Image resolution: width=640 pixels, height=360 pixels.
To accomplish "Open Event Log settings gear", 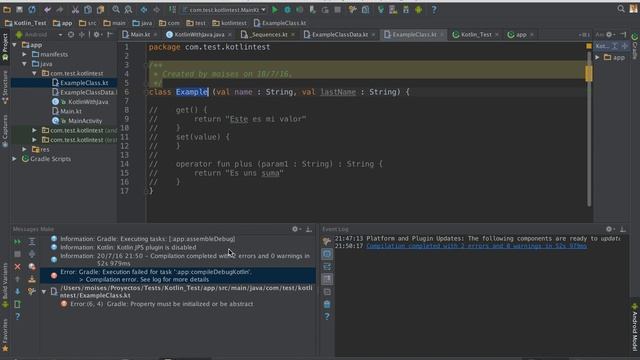I will [609, 229].
